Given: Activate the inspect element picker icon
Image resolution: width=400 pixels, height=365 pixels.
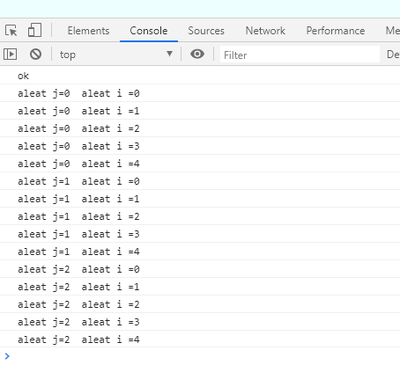Looking at the screenshot, I should point(11,31).
